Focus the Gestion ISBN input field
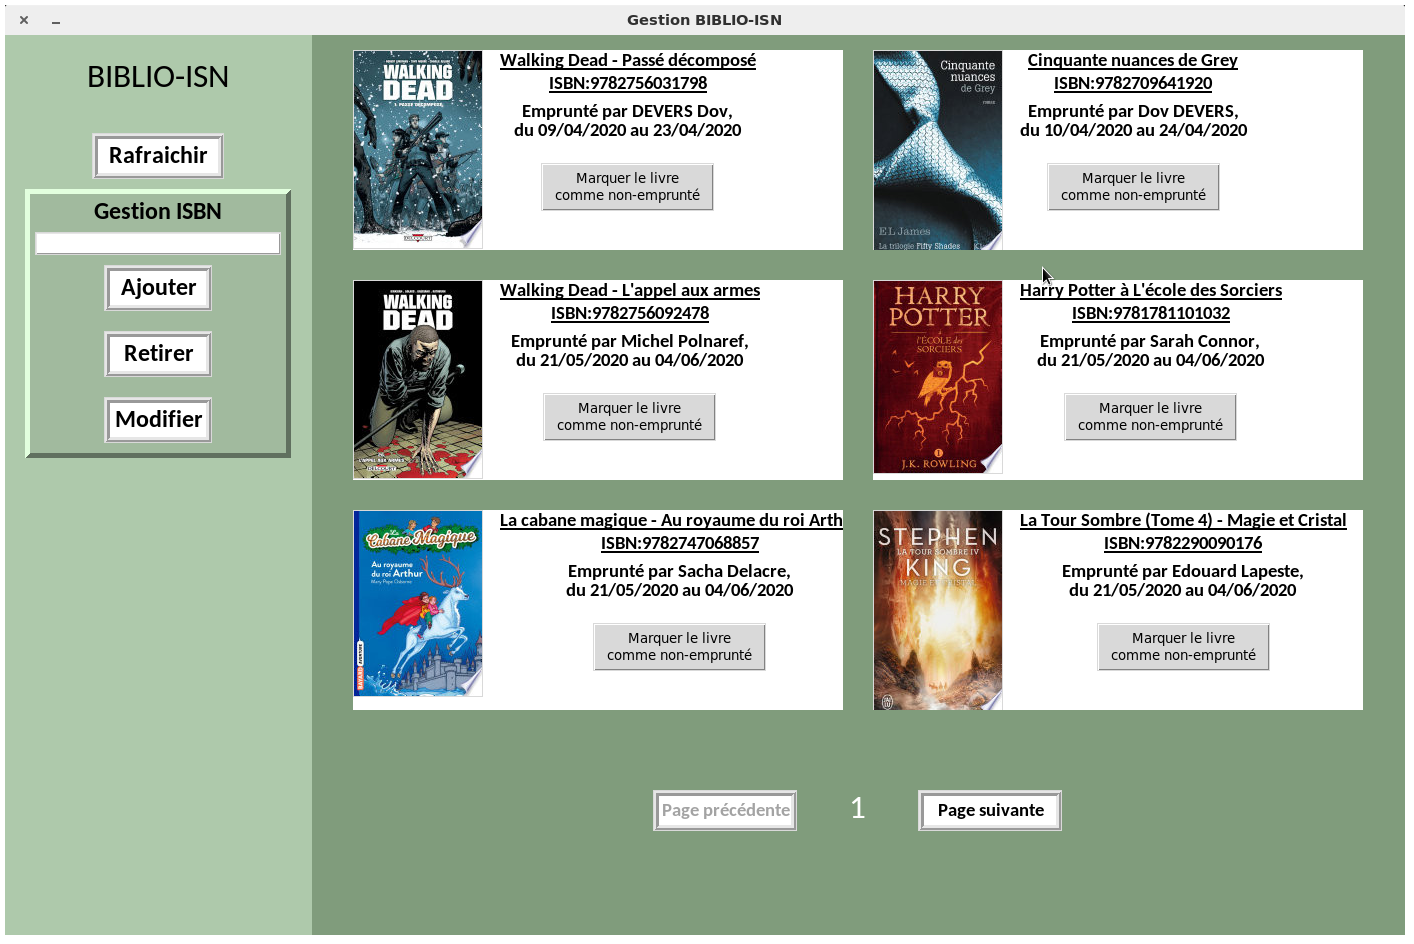Viewport: 1414px width, 944px height. point(158,243)
